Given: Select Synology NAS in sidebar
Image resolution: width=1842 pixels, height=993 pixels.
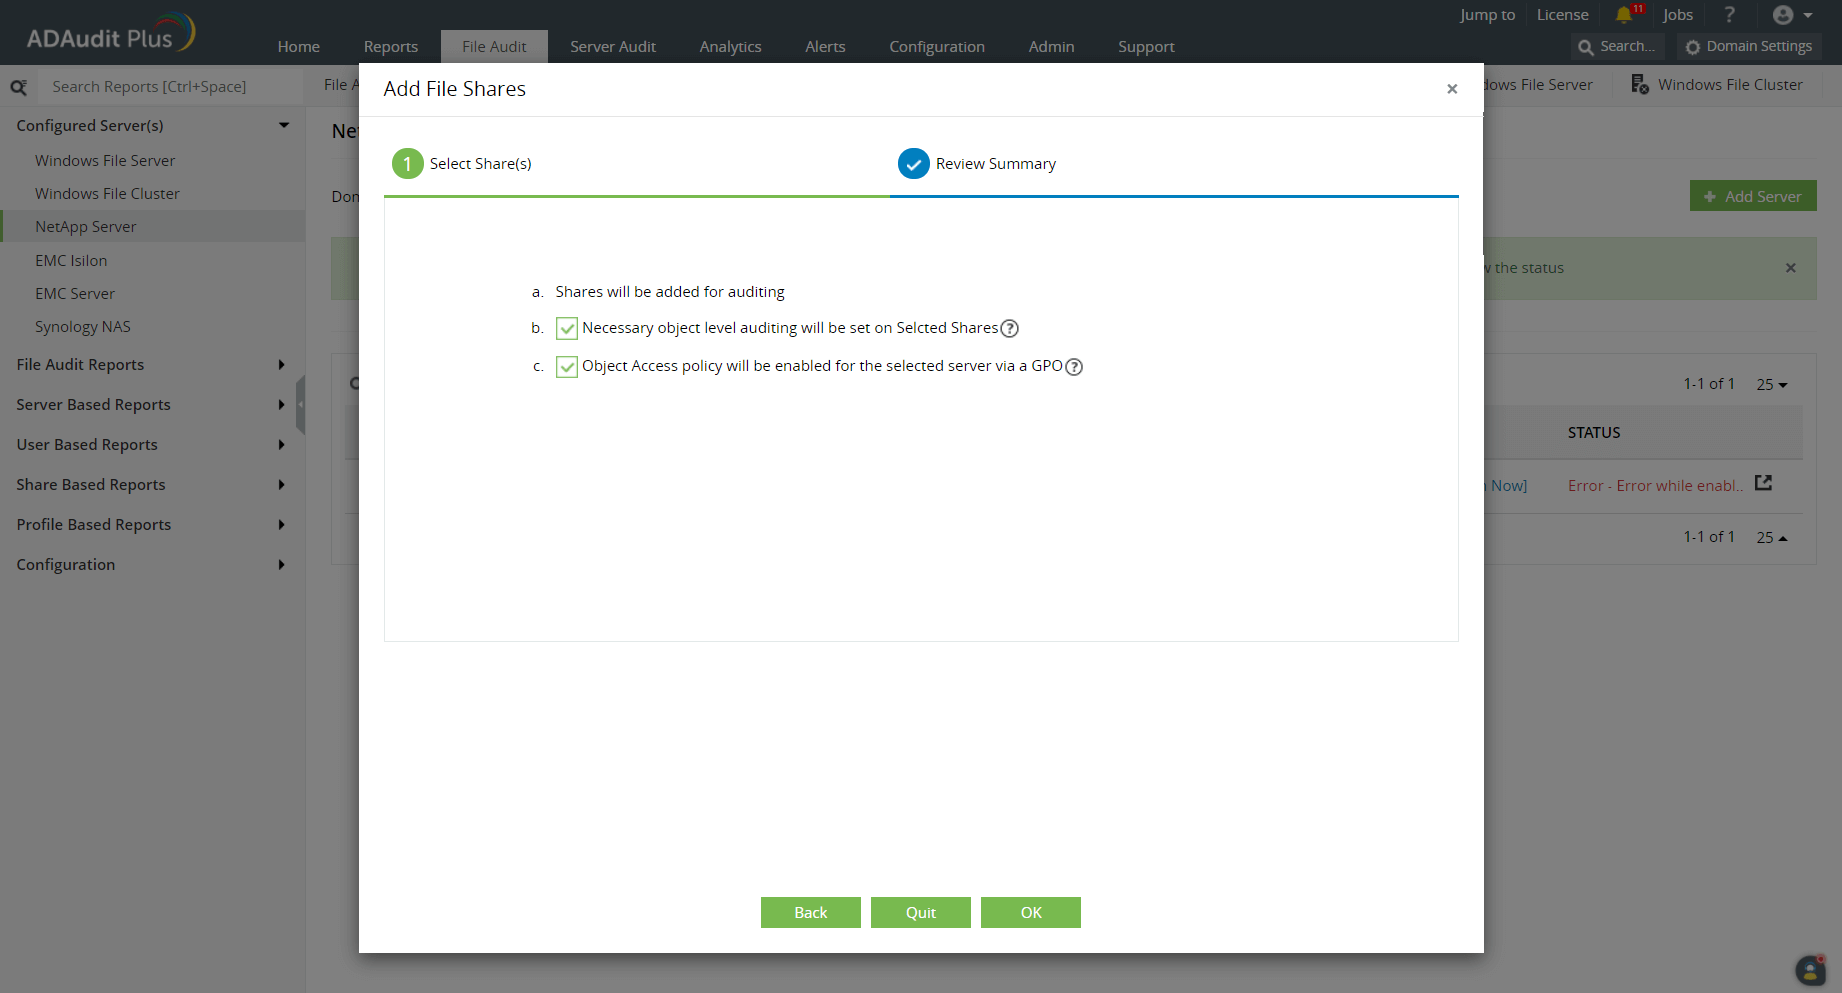Looking at the screenshot, I should point(83,327).
